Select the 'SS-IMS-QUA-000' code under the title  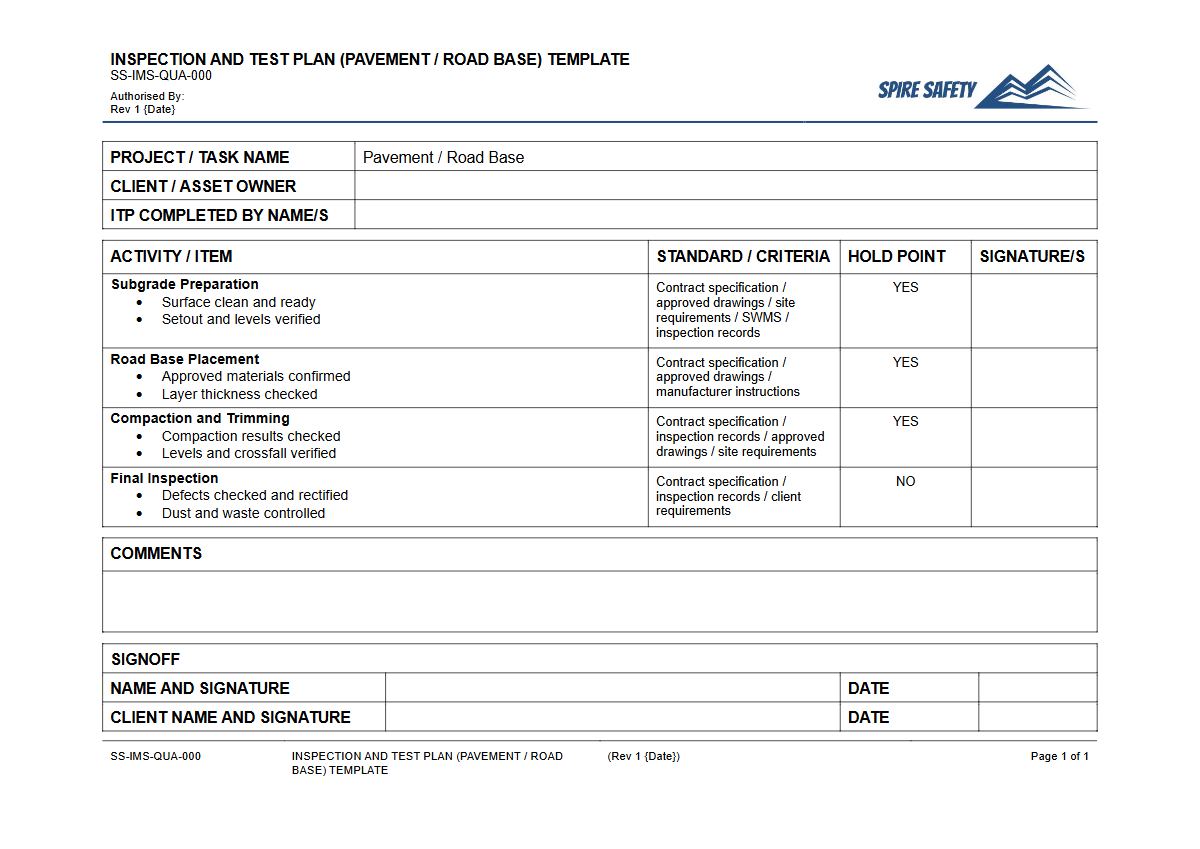tap(161, 76)
